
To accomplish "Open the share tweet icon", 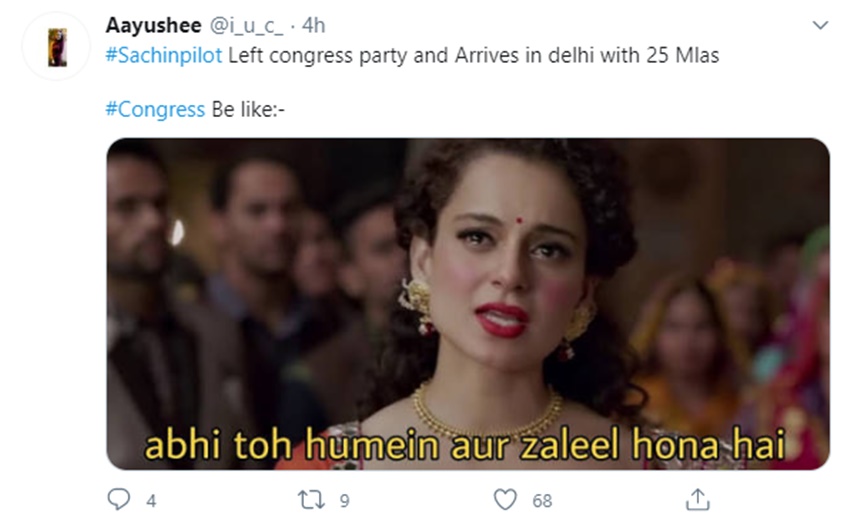I will pyautogui.click(x=697, y=499).
